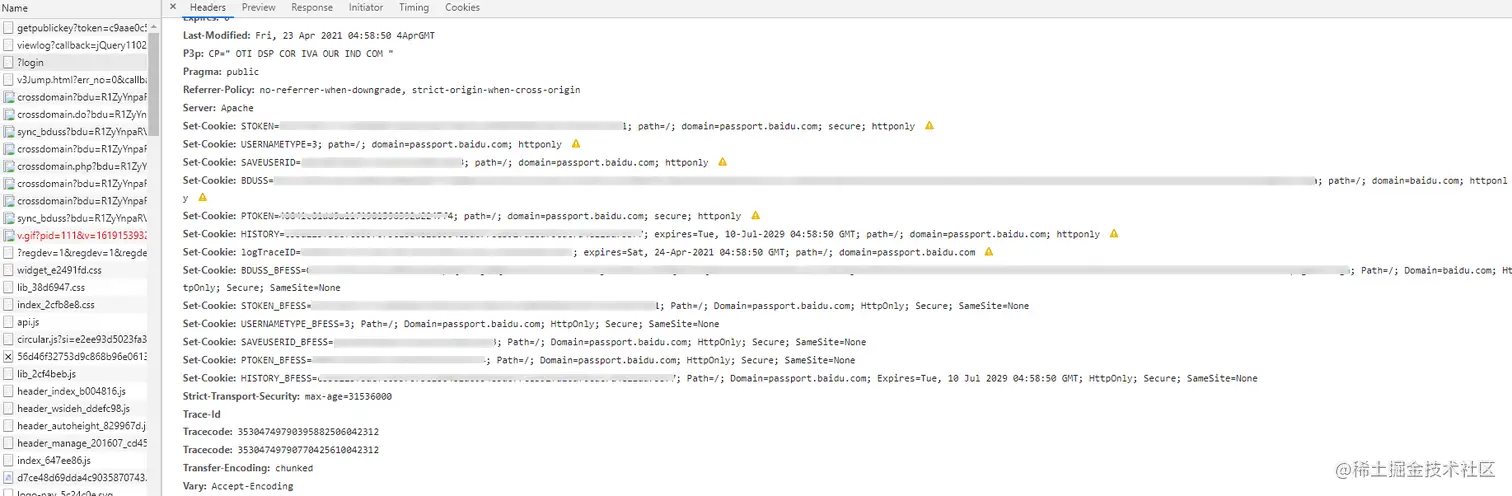
Task: Open the Initiator tab
Action: click(x=366, y=7)
